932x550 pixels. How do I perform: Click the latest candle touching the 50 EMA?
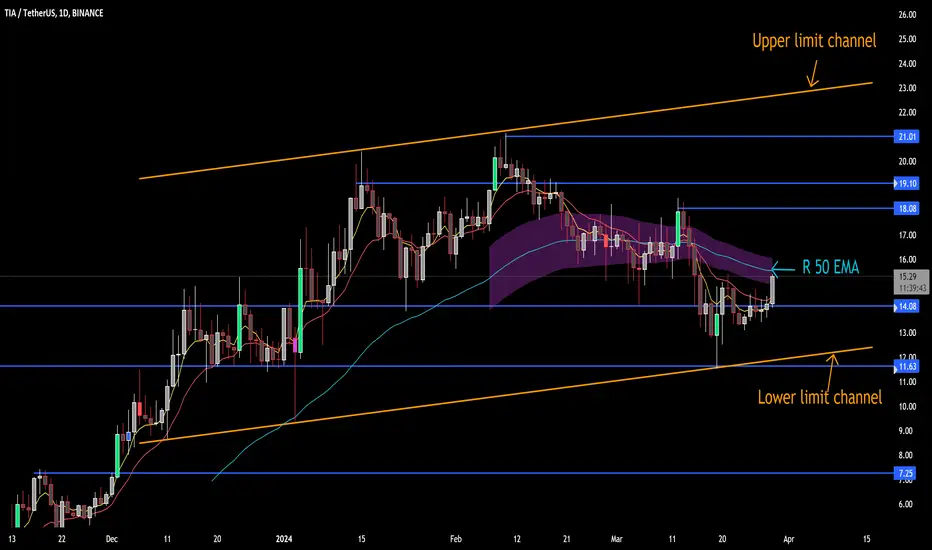pyautogui.click(x=773, y=290)
